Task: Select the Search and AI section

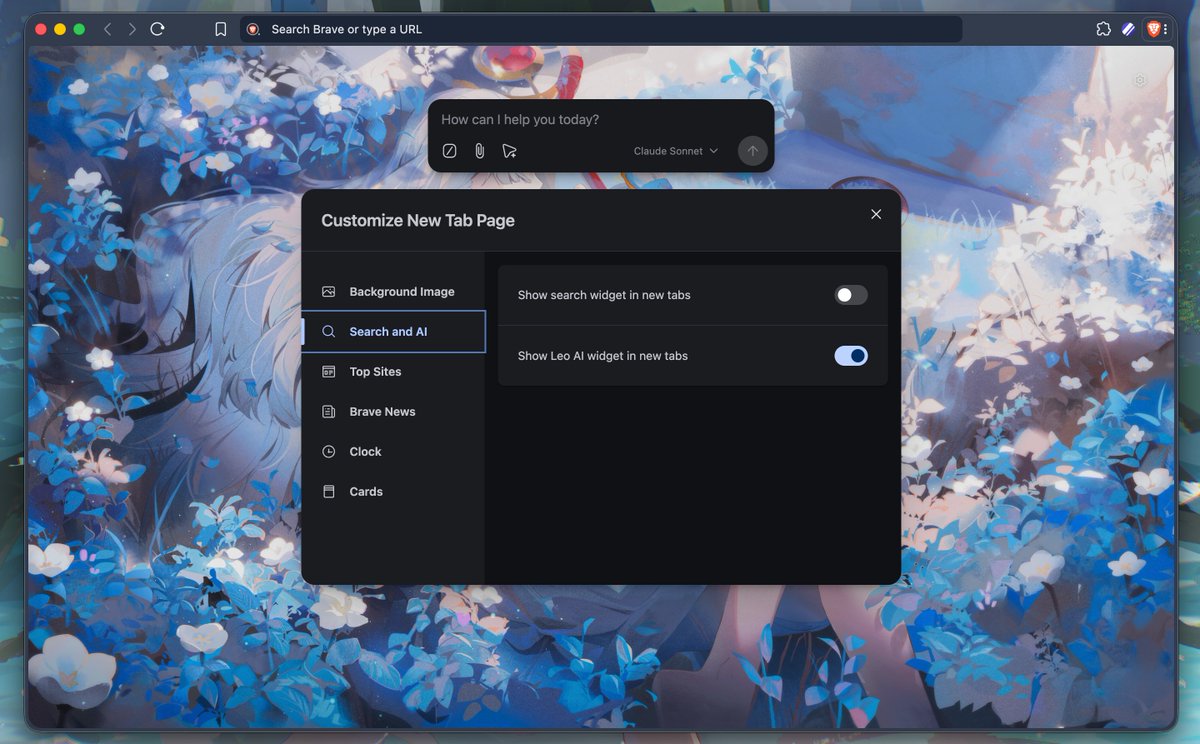Action: [x=393, y=332]
